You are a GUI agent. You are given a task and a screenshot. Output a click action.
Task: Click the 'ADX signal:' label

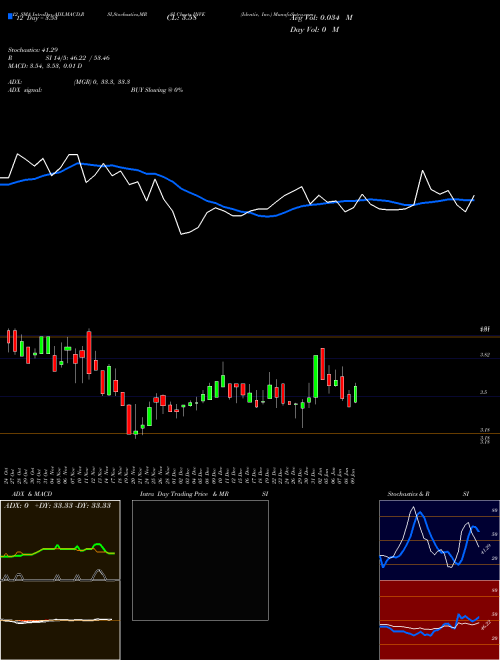[25, 90]
